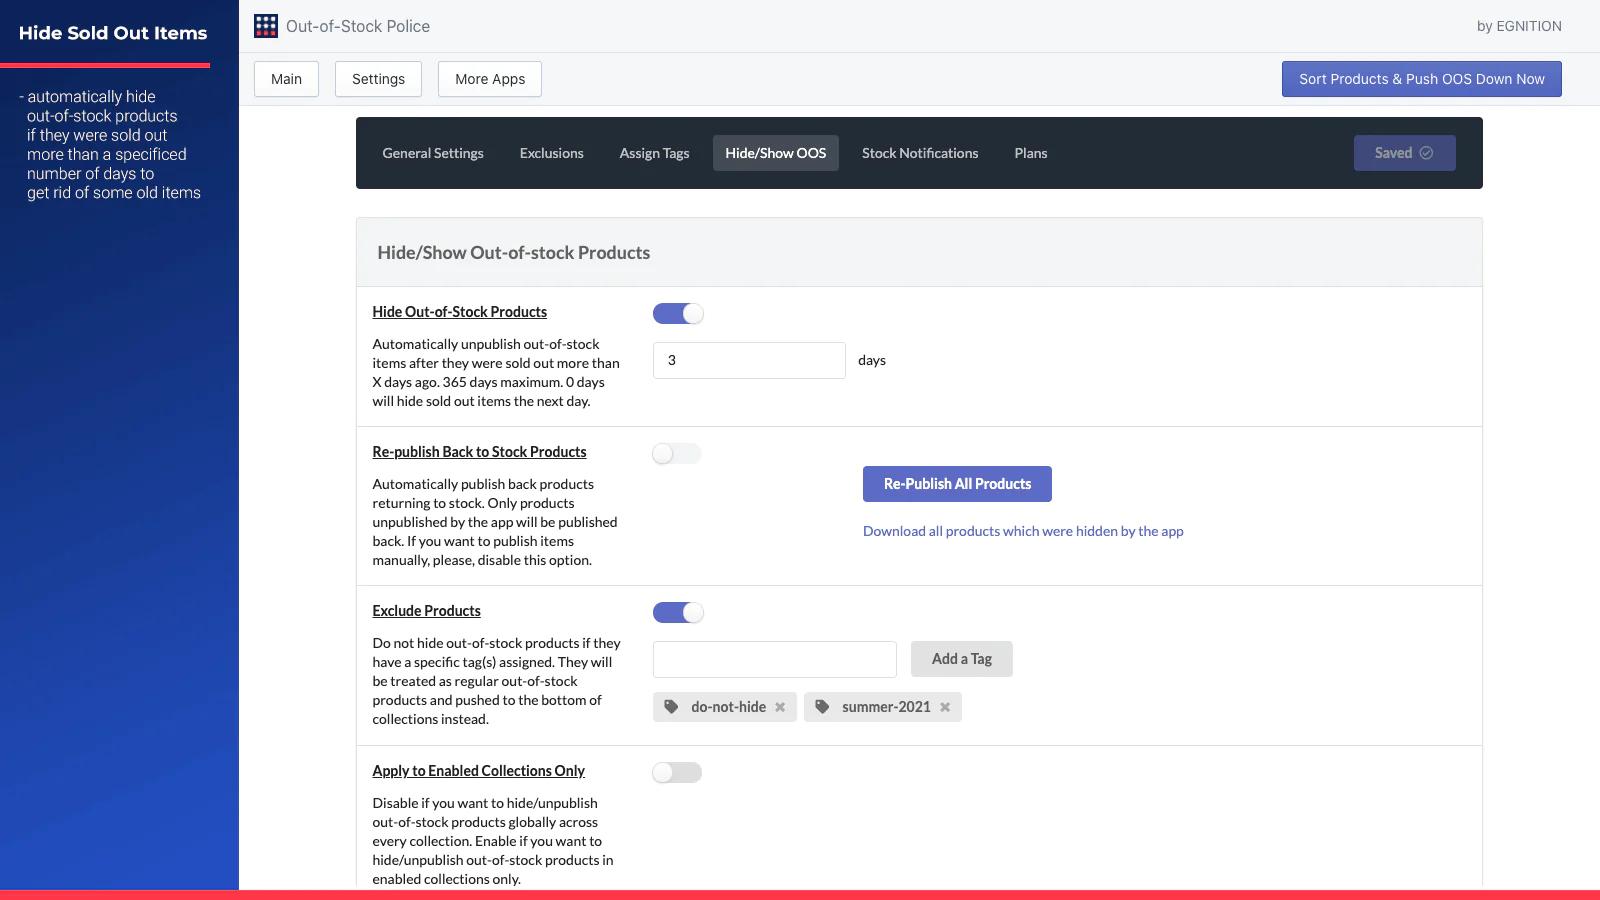Image resolution: width=1600 pixels, height=900 pixels.
Task: Switch to the Exclusions tab
Action: click(551, 153)
